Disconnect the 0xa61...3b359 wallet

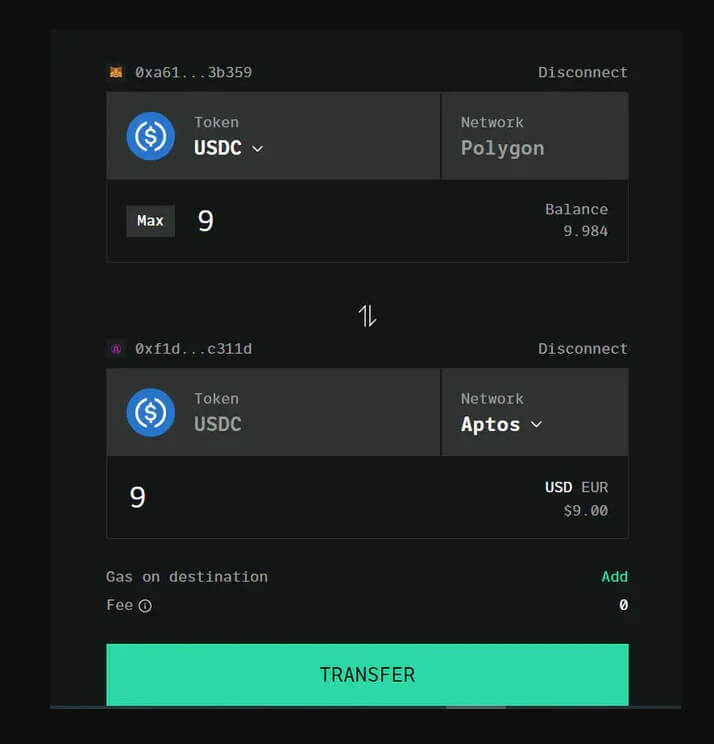click(583, 72)
